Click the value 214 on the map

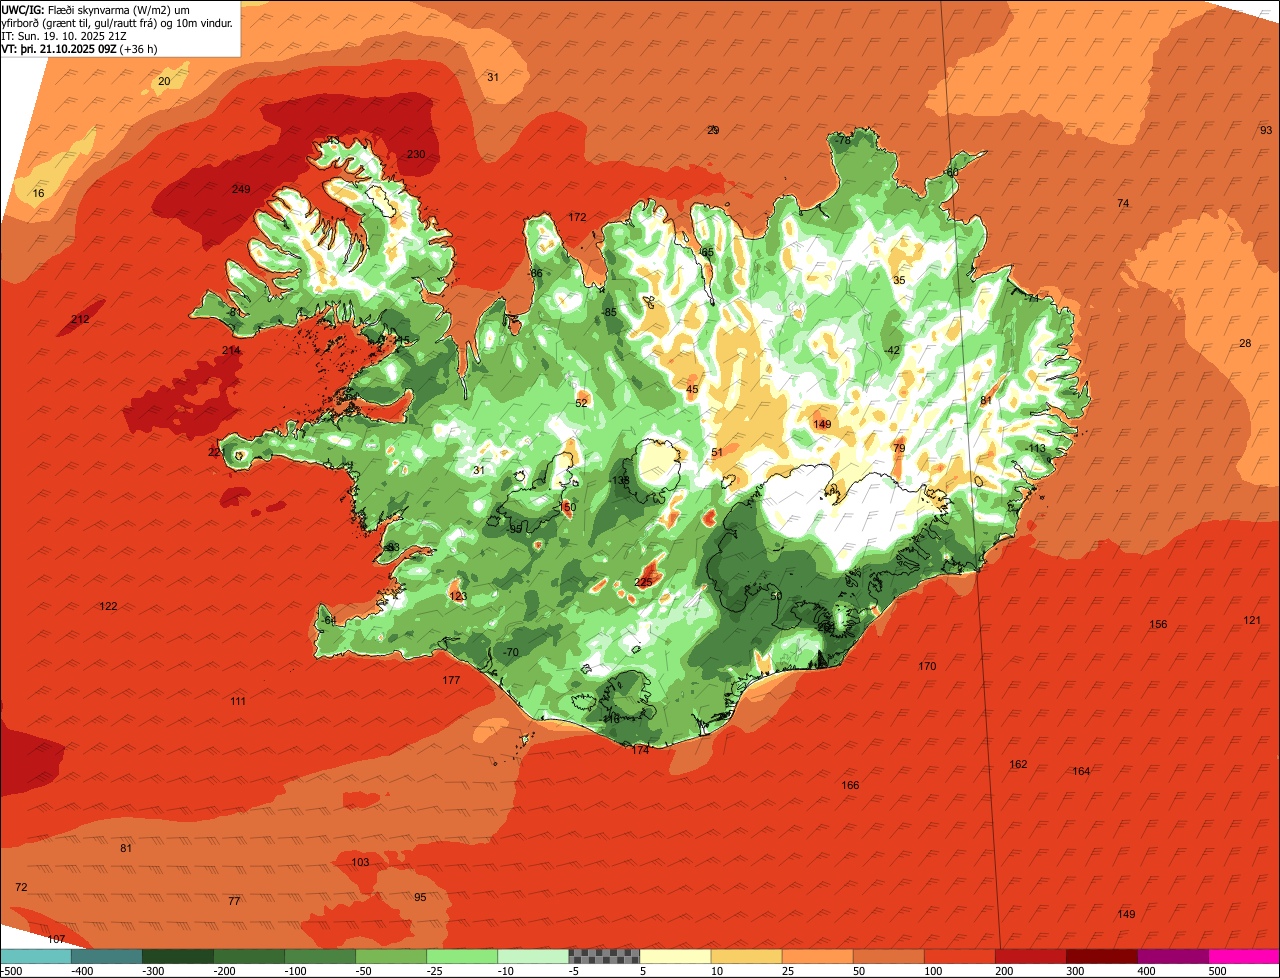click(x=231, y=350)
